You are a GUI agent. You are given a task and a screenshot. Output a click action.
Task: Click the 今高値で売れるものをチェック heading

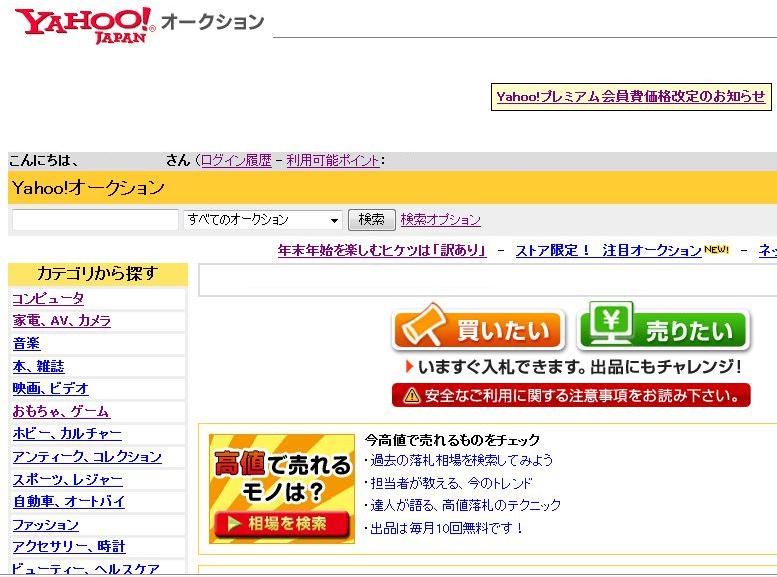[x=452, y=440]
